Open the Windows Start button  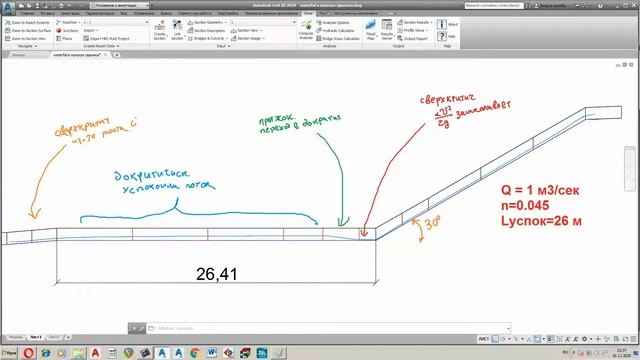coord(9,352)
